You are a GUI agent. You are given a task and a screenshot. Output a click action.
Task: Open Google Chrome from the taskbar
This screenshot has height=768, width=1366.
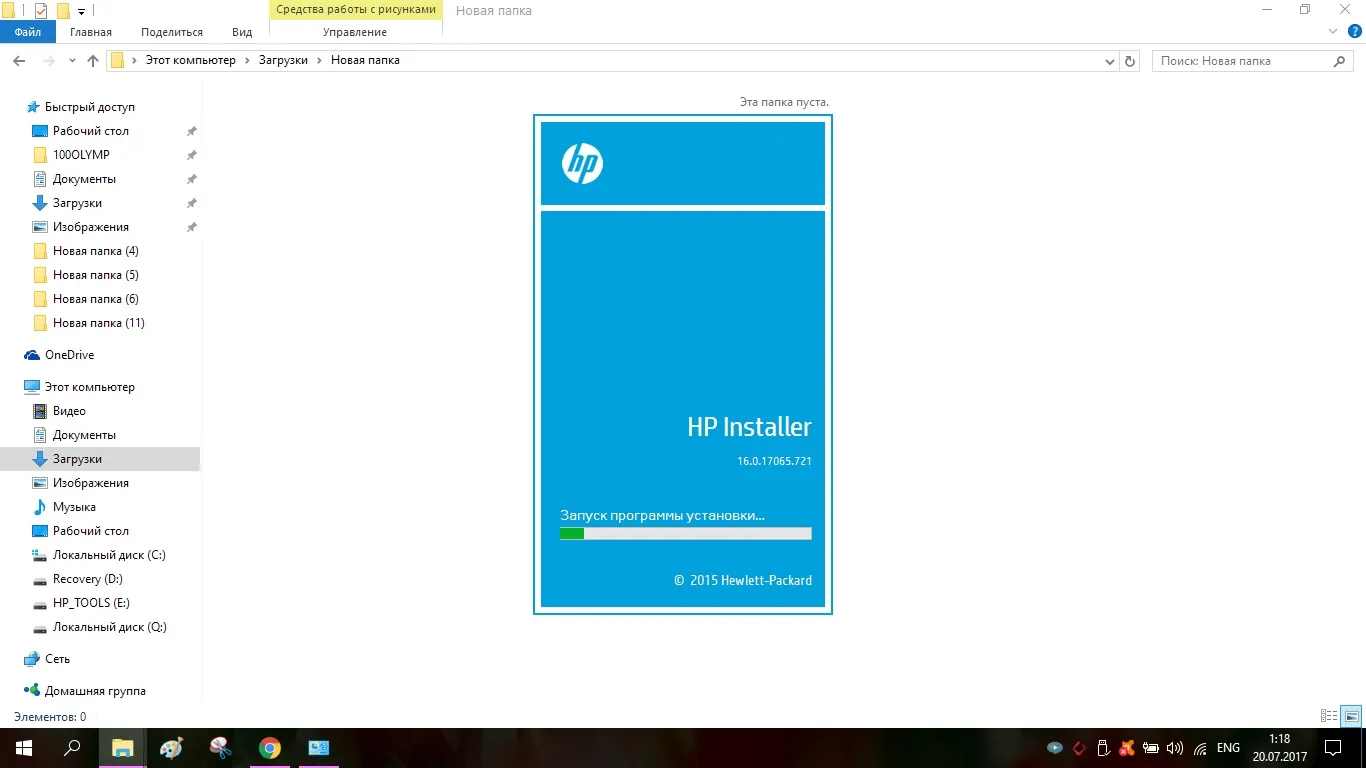pos(269,748)
